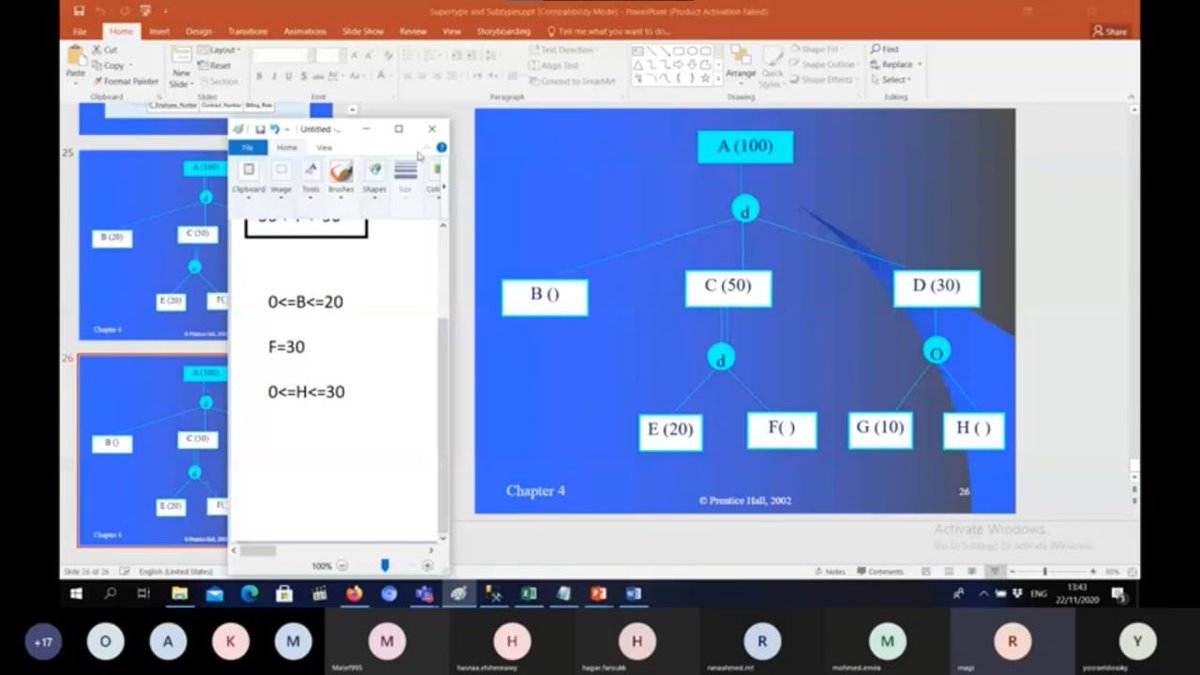Switch to Paint View tab
This screenshot has height=675, width=1200.
pos(324,147)
